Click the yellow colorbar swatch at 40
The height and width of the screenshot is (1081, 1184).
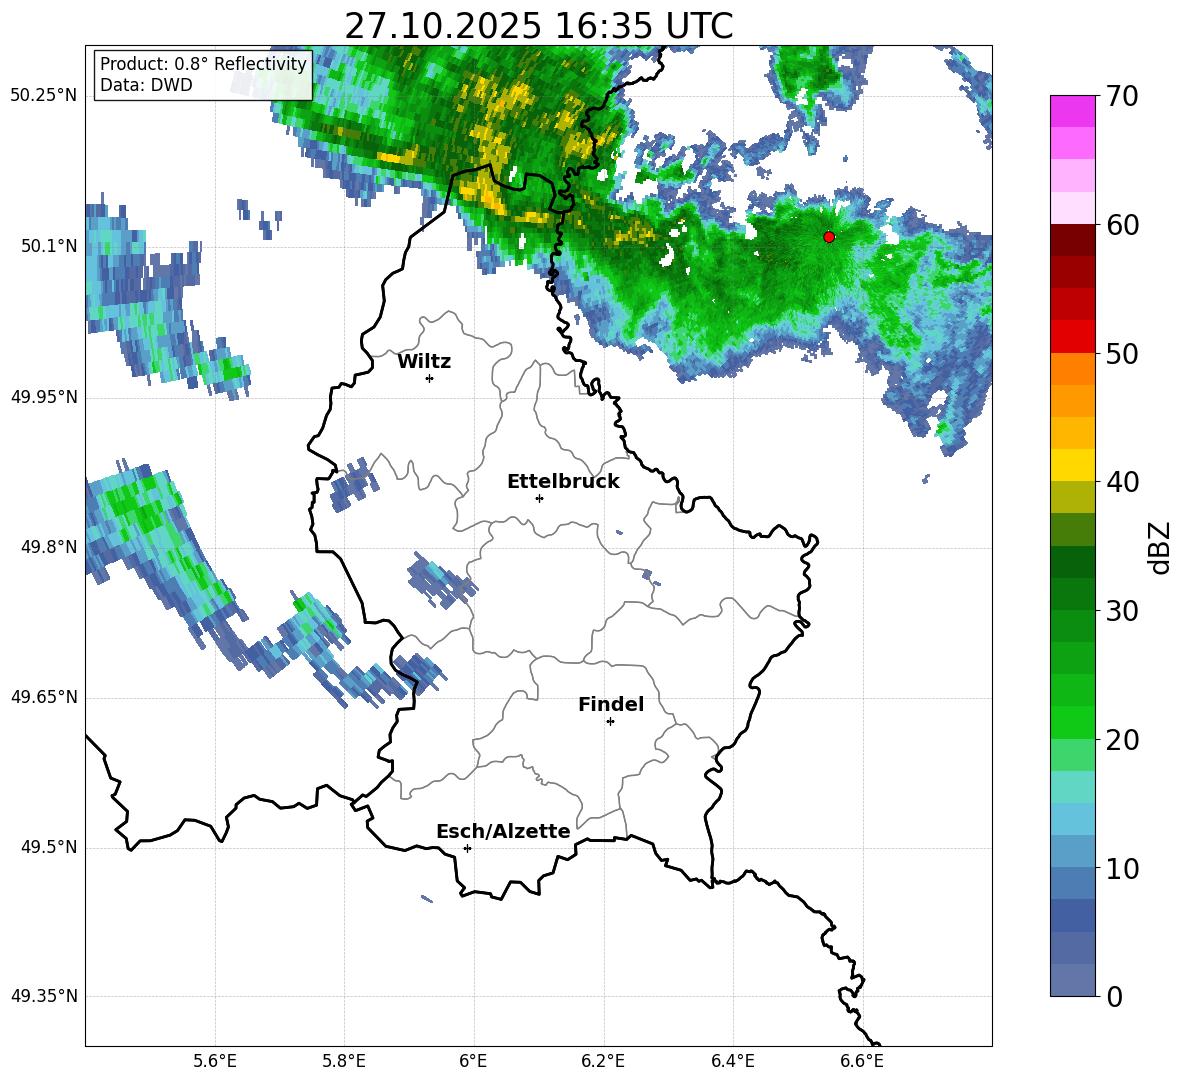[x=1072, y=465]
